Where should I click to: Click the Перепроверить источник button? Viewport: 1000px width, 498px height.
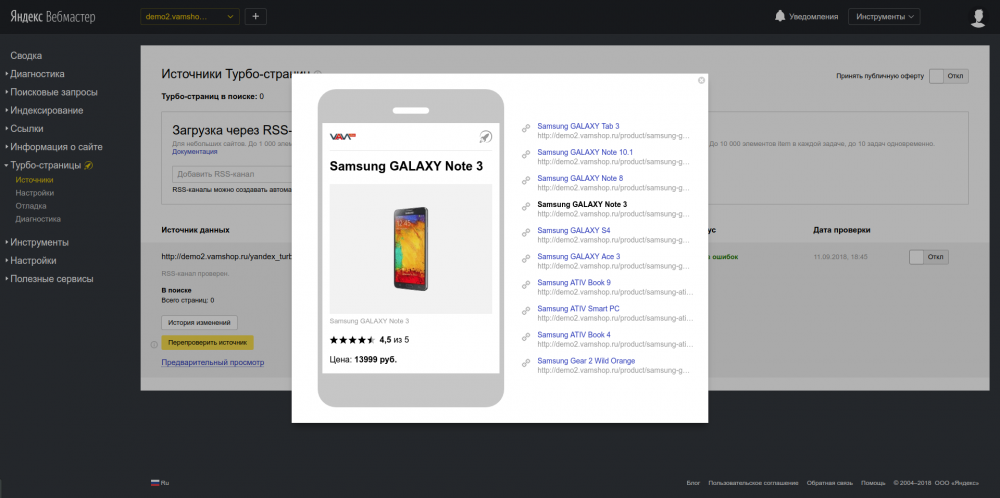coord(207,342)
